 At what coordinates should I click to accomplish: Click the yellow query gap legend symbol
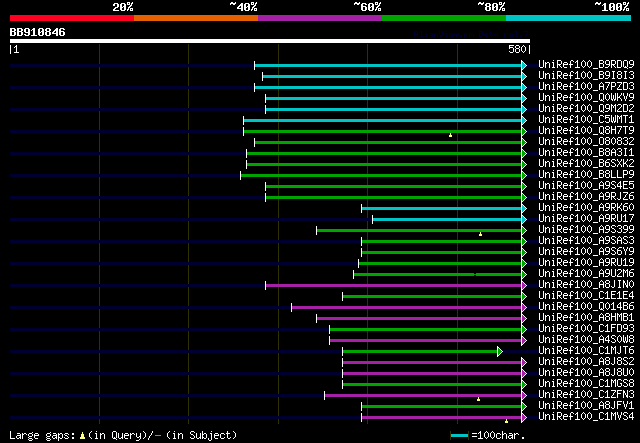82,436
